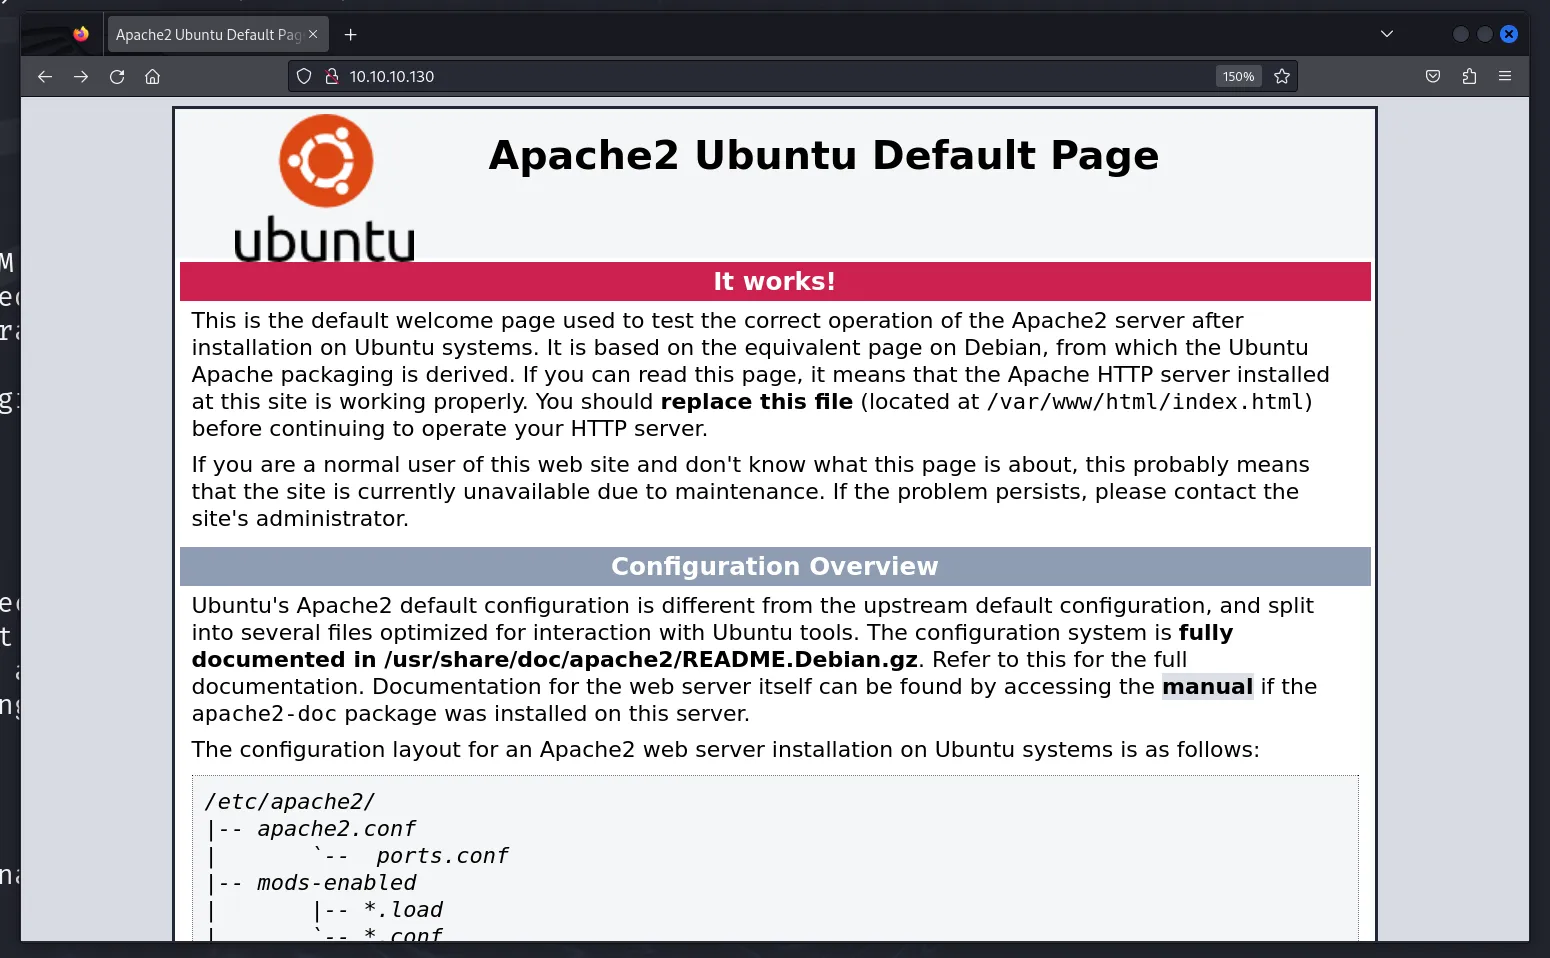Bookmark this page with the star
Viewport: 1550px width, 958px height.
(1282, 77)
